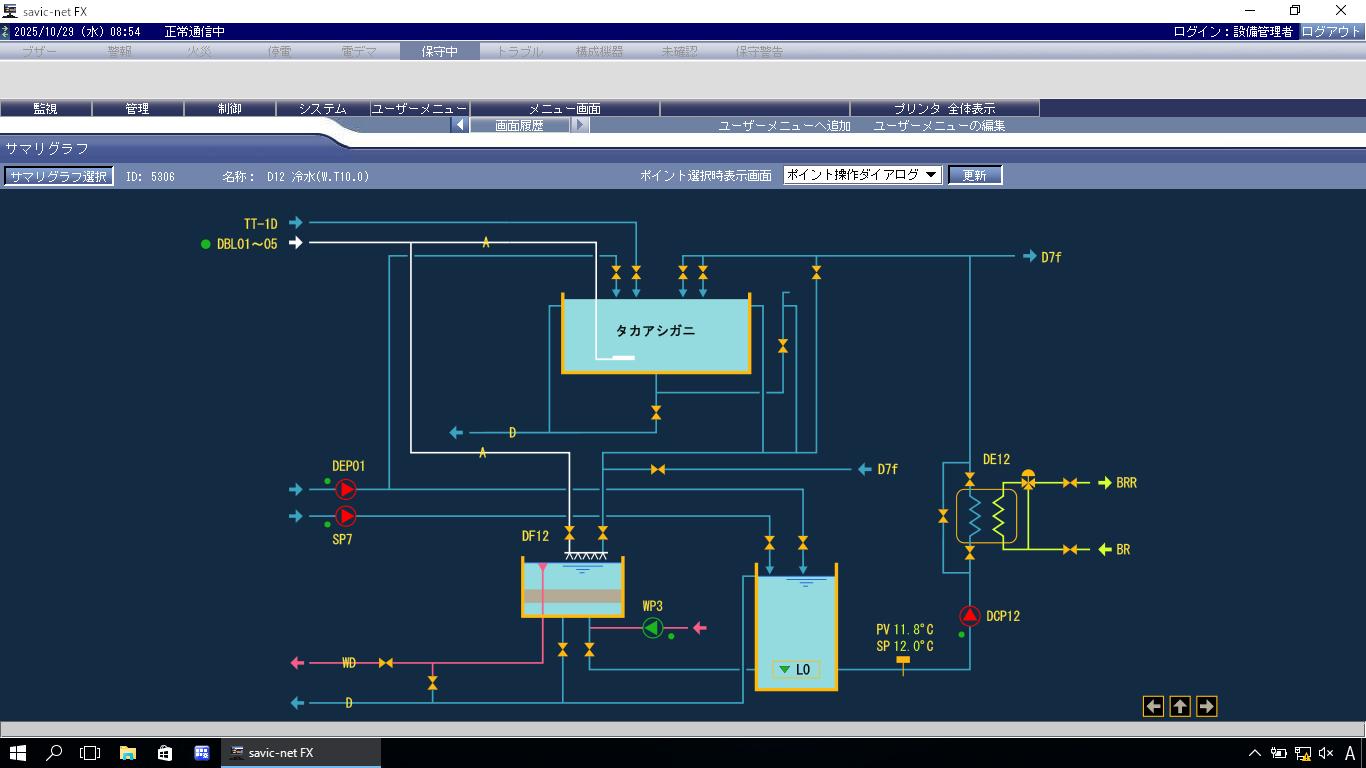Click the SP7 pump symbol
Viewport: 1366px width, 768px height.
point(345,516)
